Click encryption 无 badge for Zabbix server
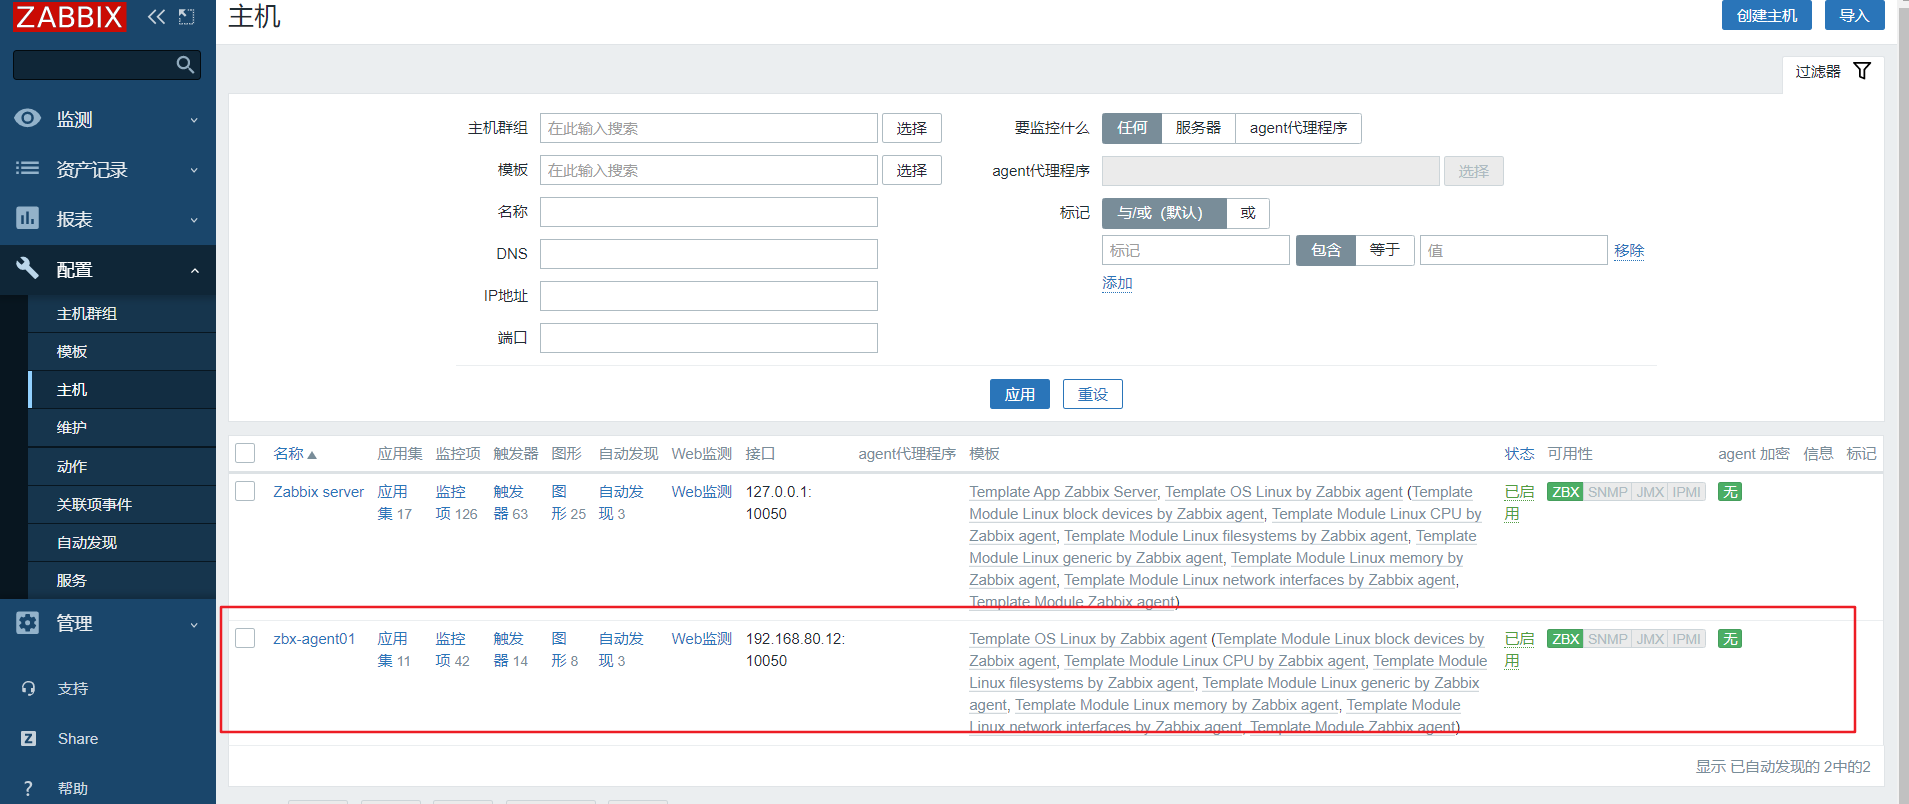 coord(1730,492)
